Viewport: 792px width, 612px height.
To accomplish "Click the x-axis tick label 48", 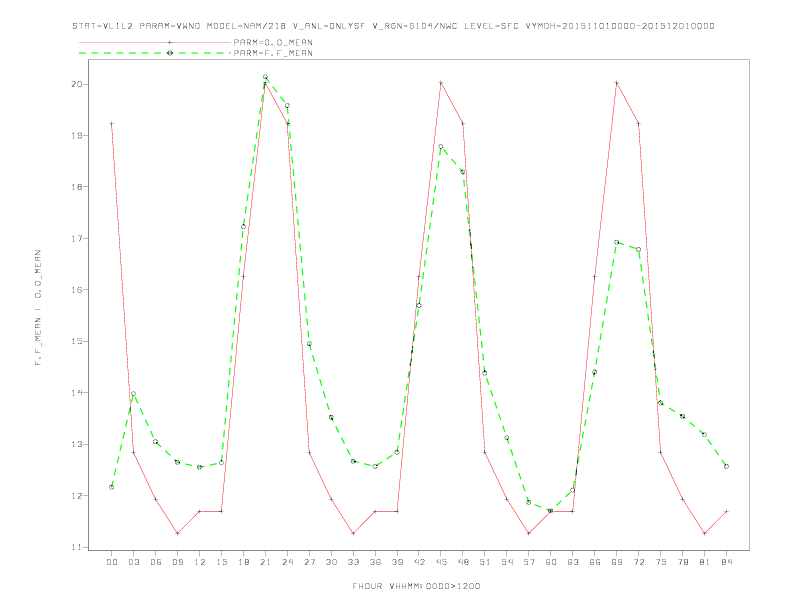I will [463, 562].
